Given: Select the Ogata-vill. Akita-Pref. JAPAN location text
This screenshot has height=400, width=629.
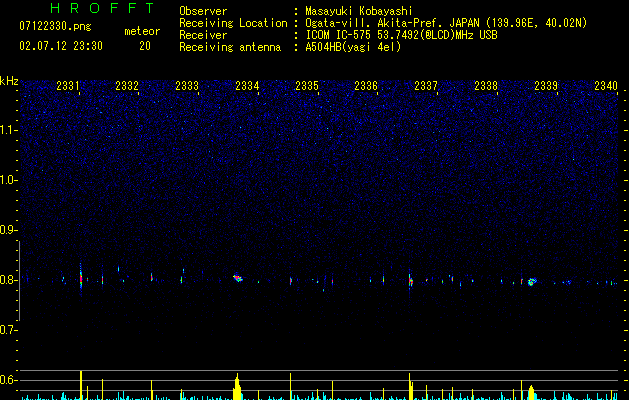Looking at the screenshot, I should point(446,23).
